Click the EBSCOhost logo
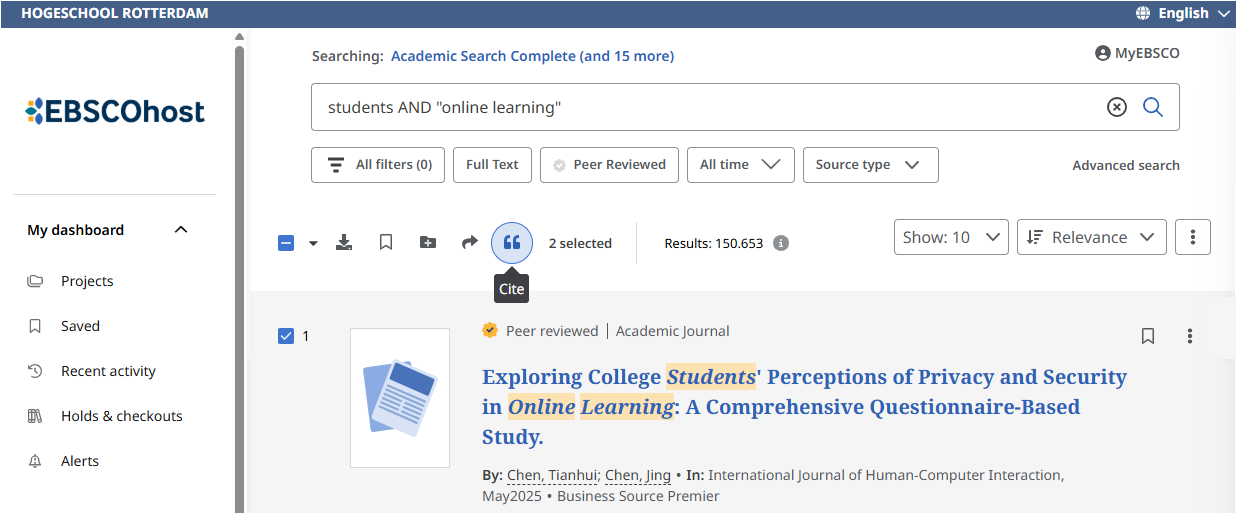This screenshot has width=1237, height=513. click(115, 111)
